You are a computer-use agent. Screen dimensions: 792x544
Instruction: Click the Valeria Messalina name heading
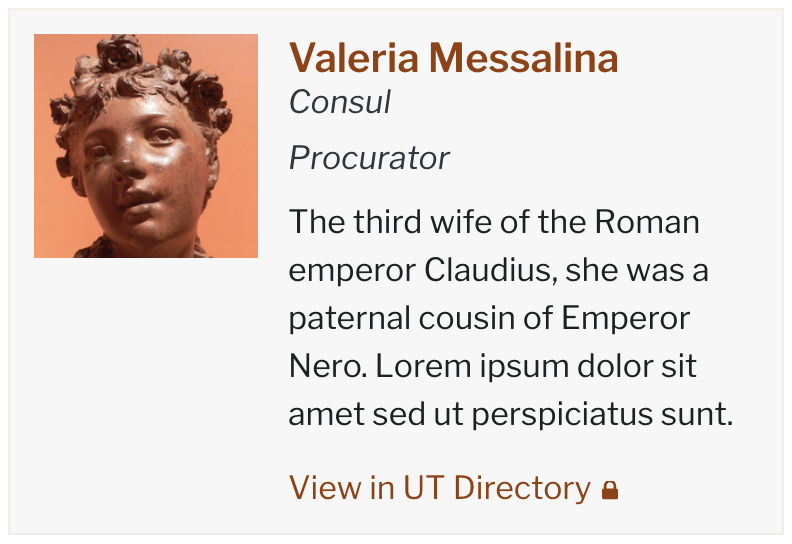[x=453, y=59]
